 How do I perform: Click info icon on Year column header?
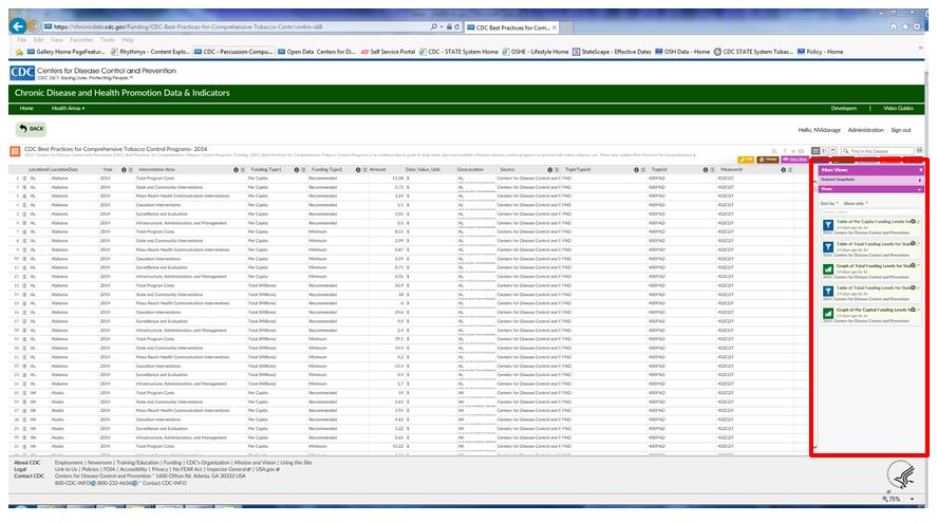coord(124,170)
